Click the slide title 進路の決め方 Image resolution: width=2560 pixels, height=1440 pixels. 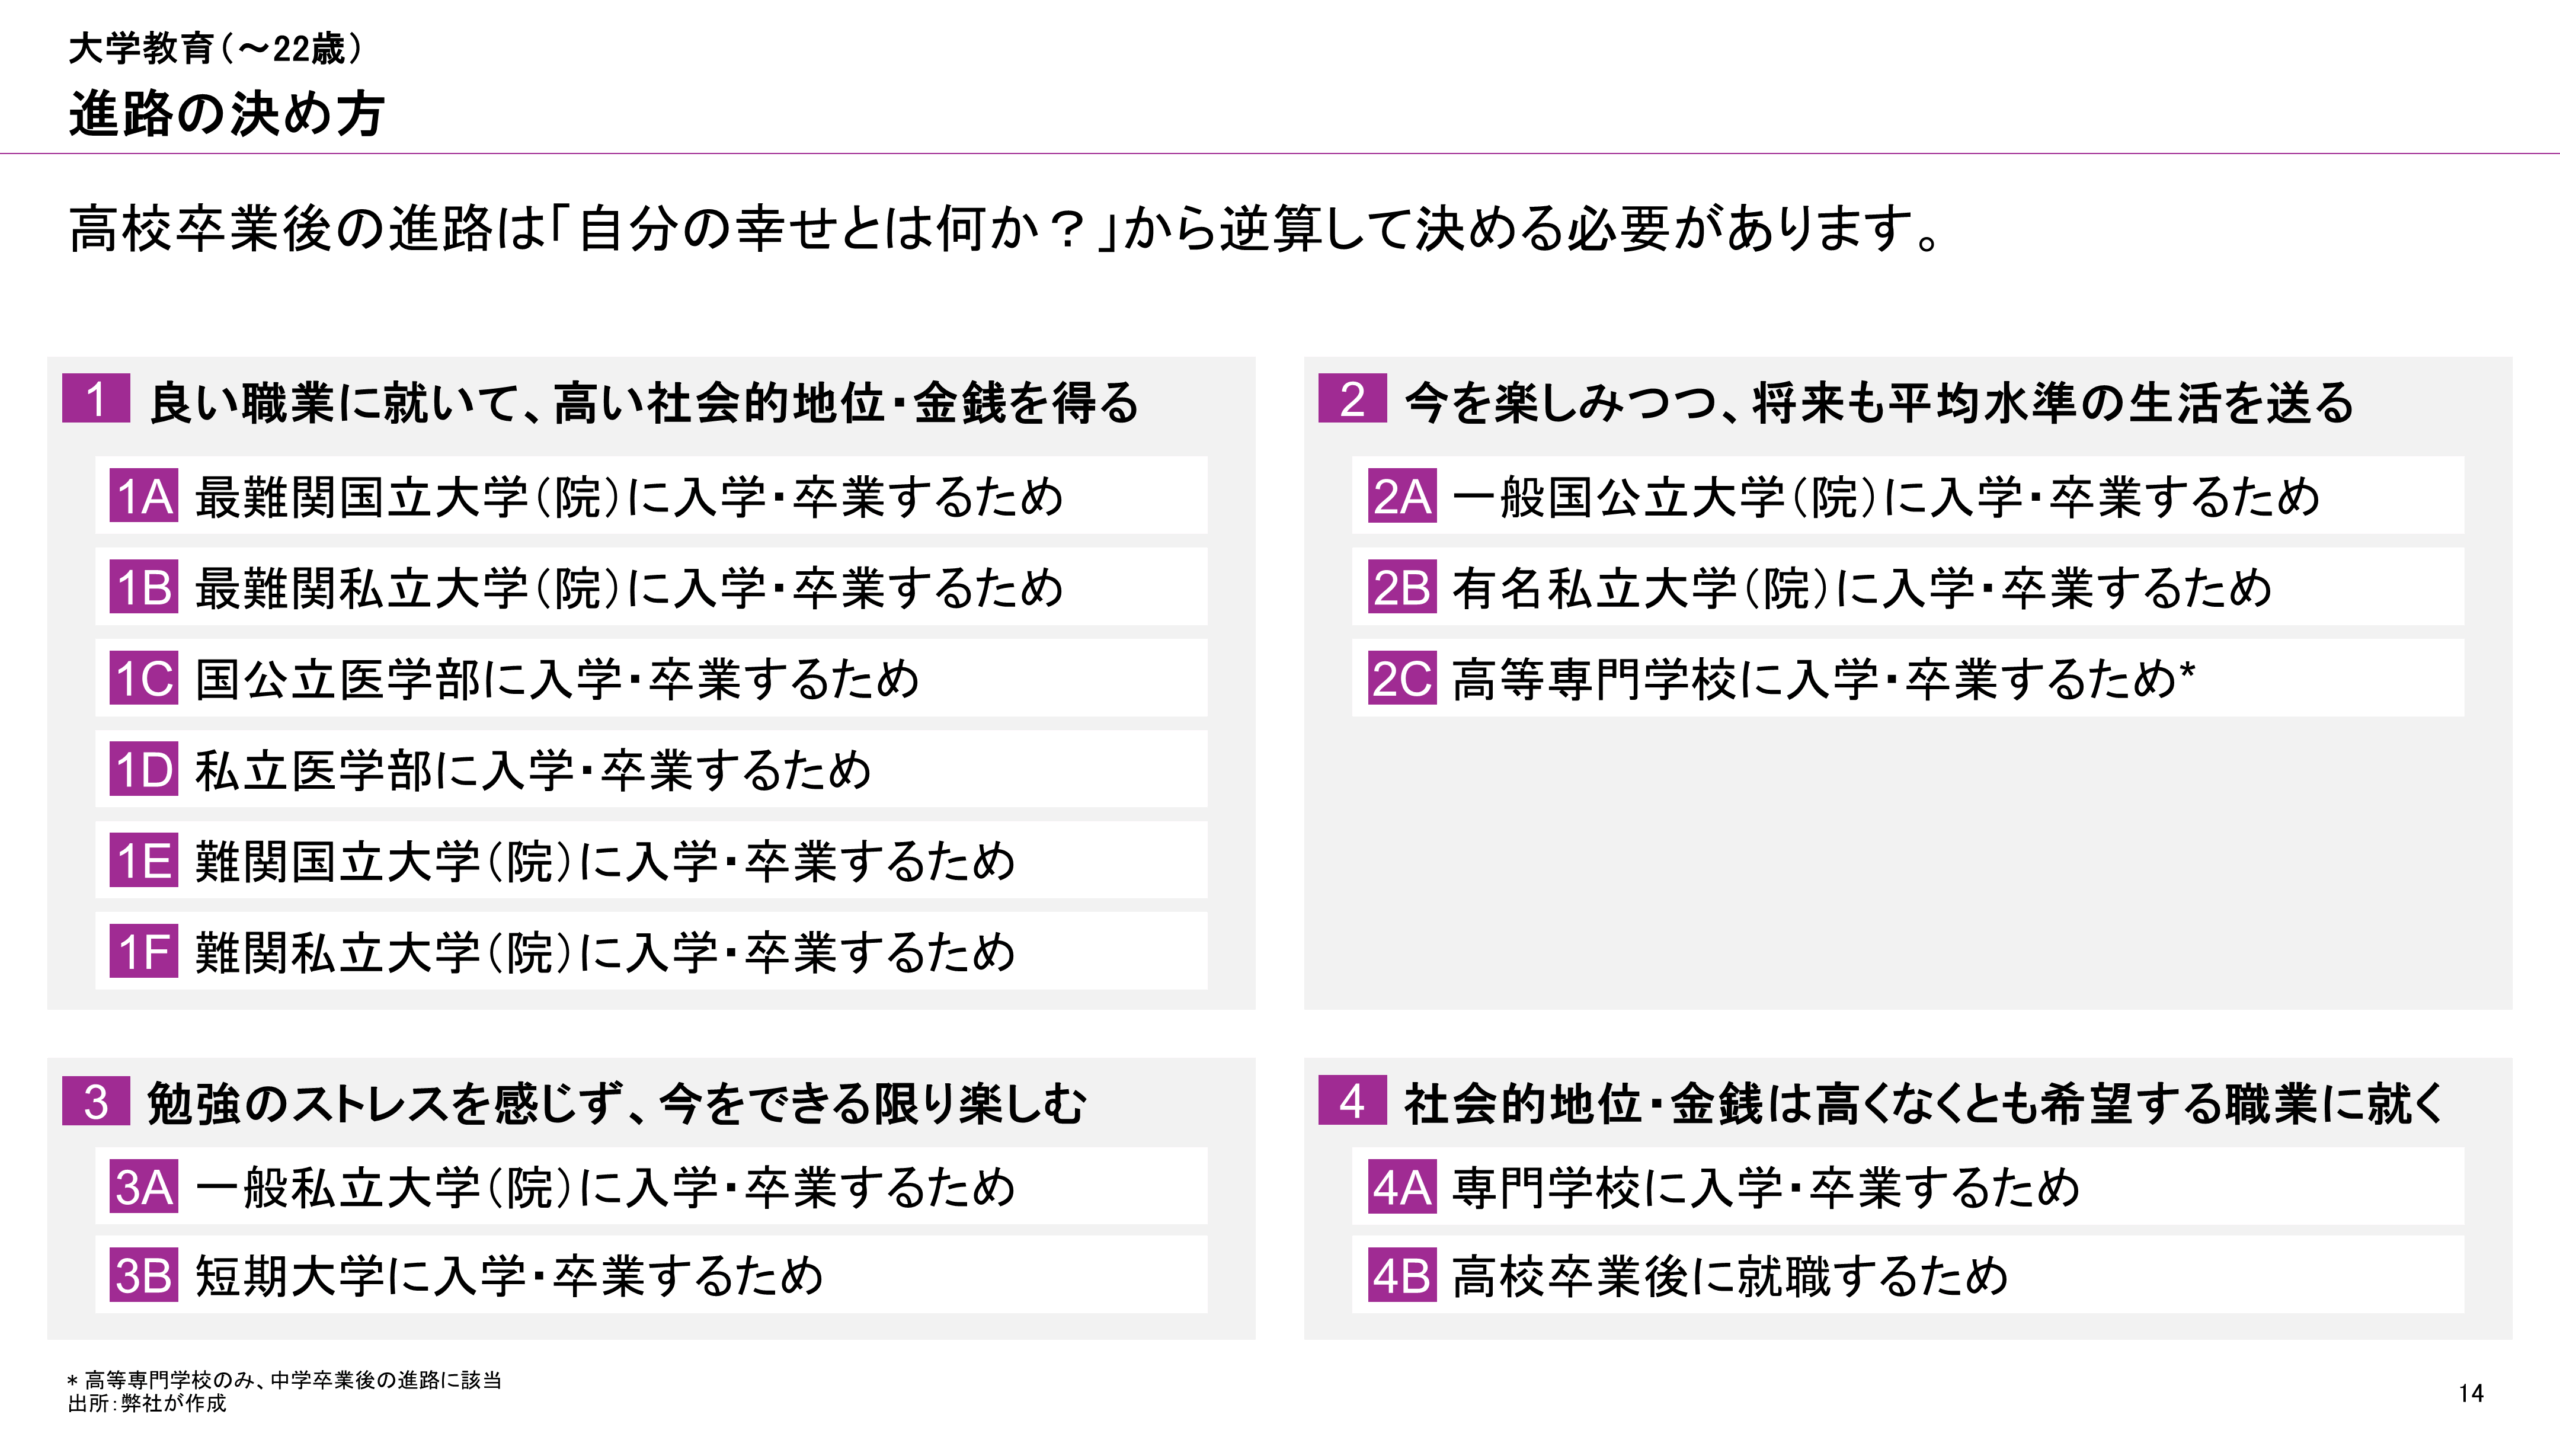[227, 113]
